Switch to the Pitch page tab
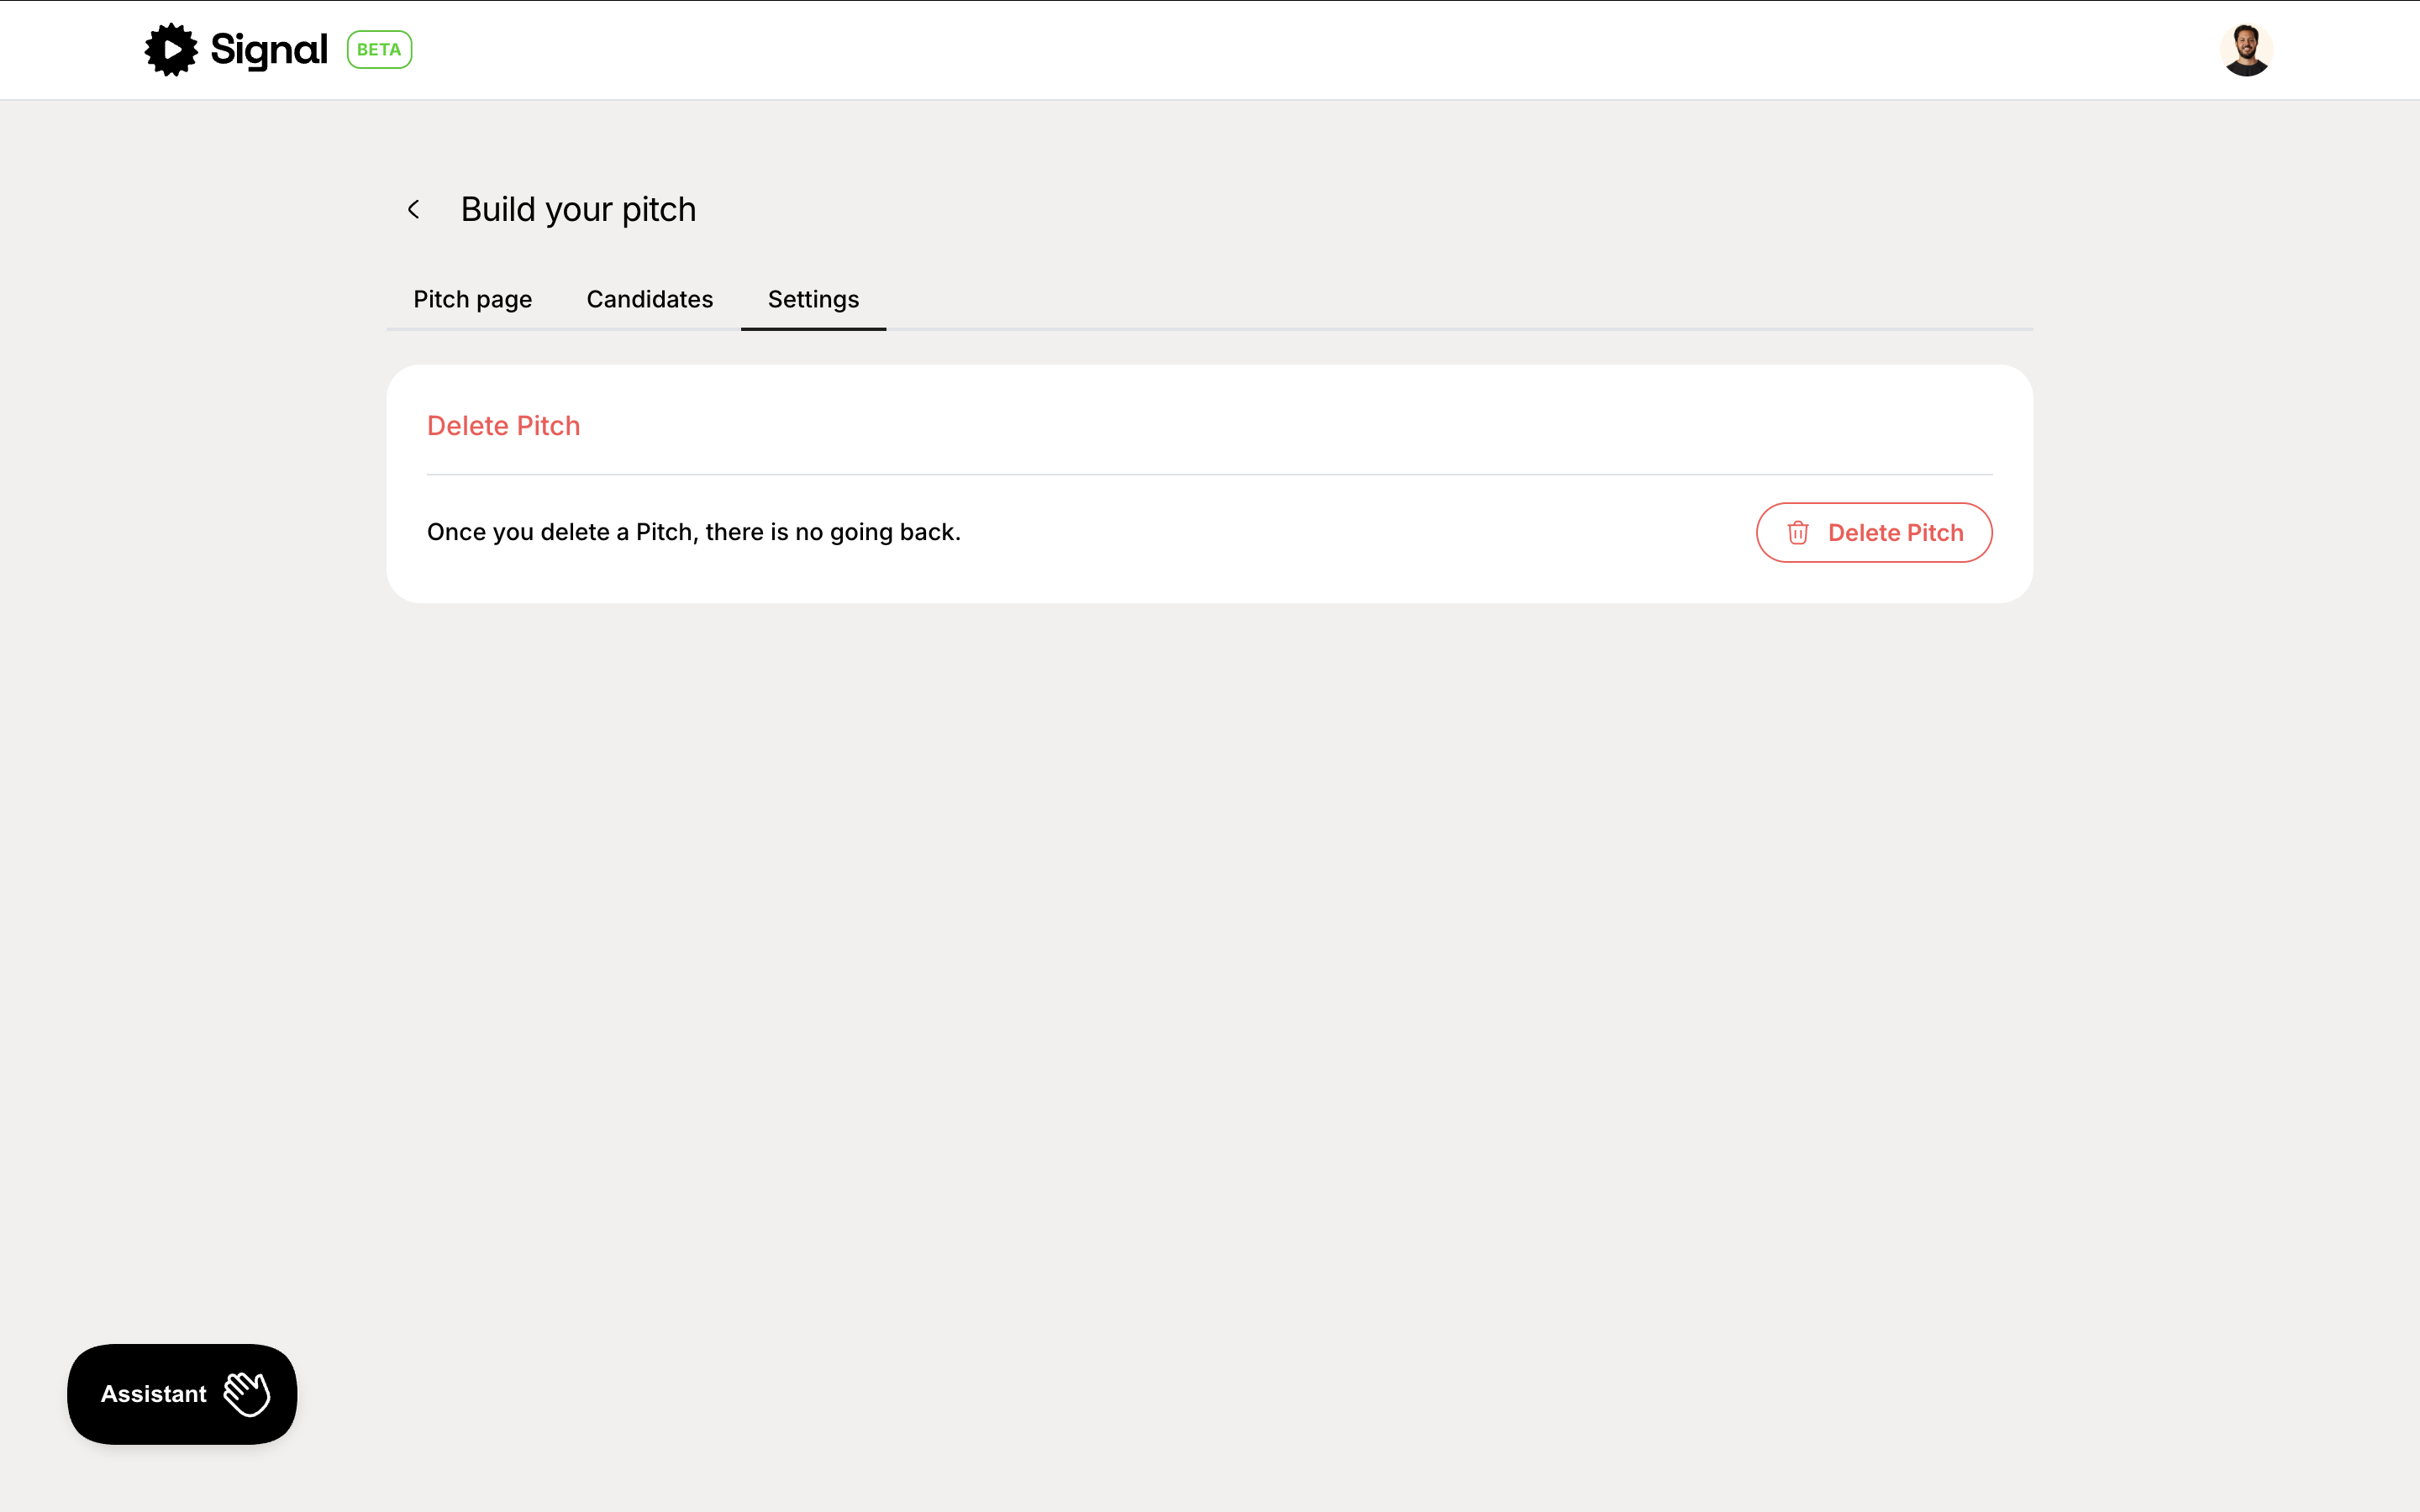 [x=472, y=299]
